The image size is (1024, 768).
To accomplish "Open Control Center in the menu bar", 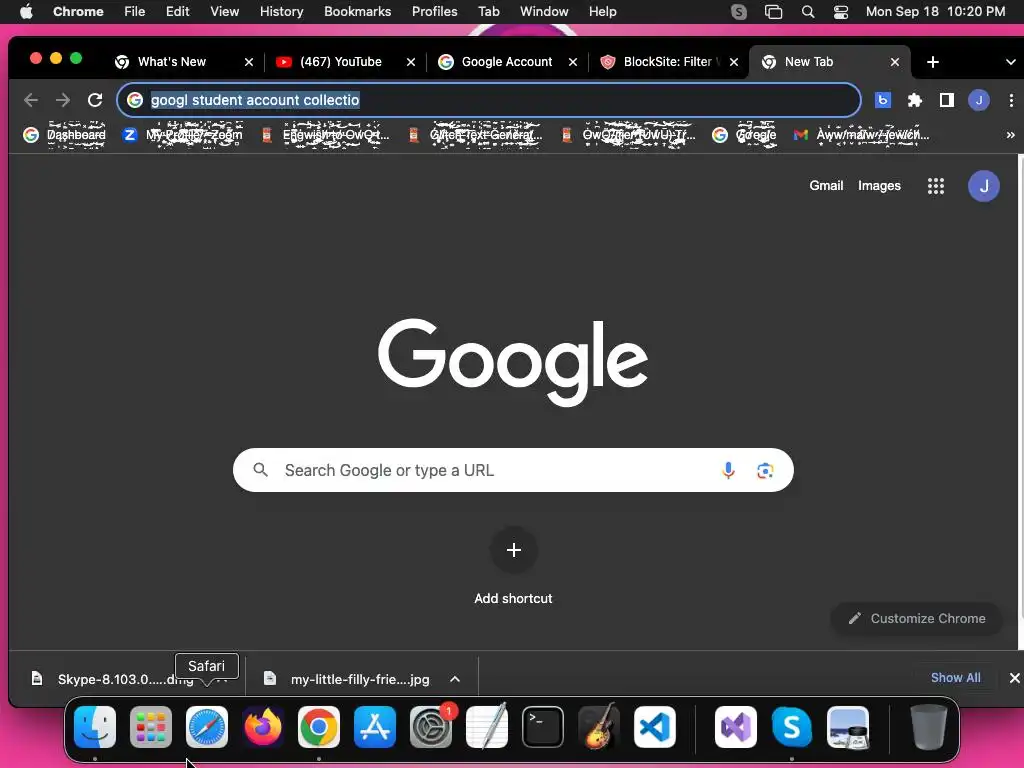I will coord(841,12).
